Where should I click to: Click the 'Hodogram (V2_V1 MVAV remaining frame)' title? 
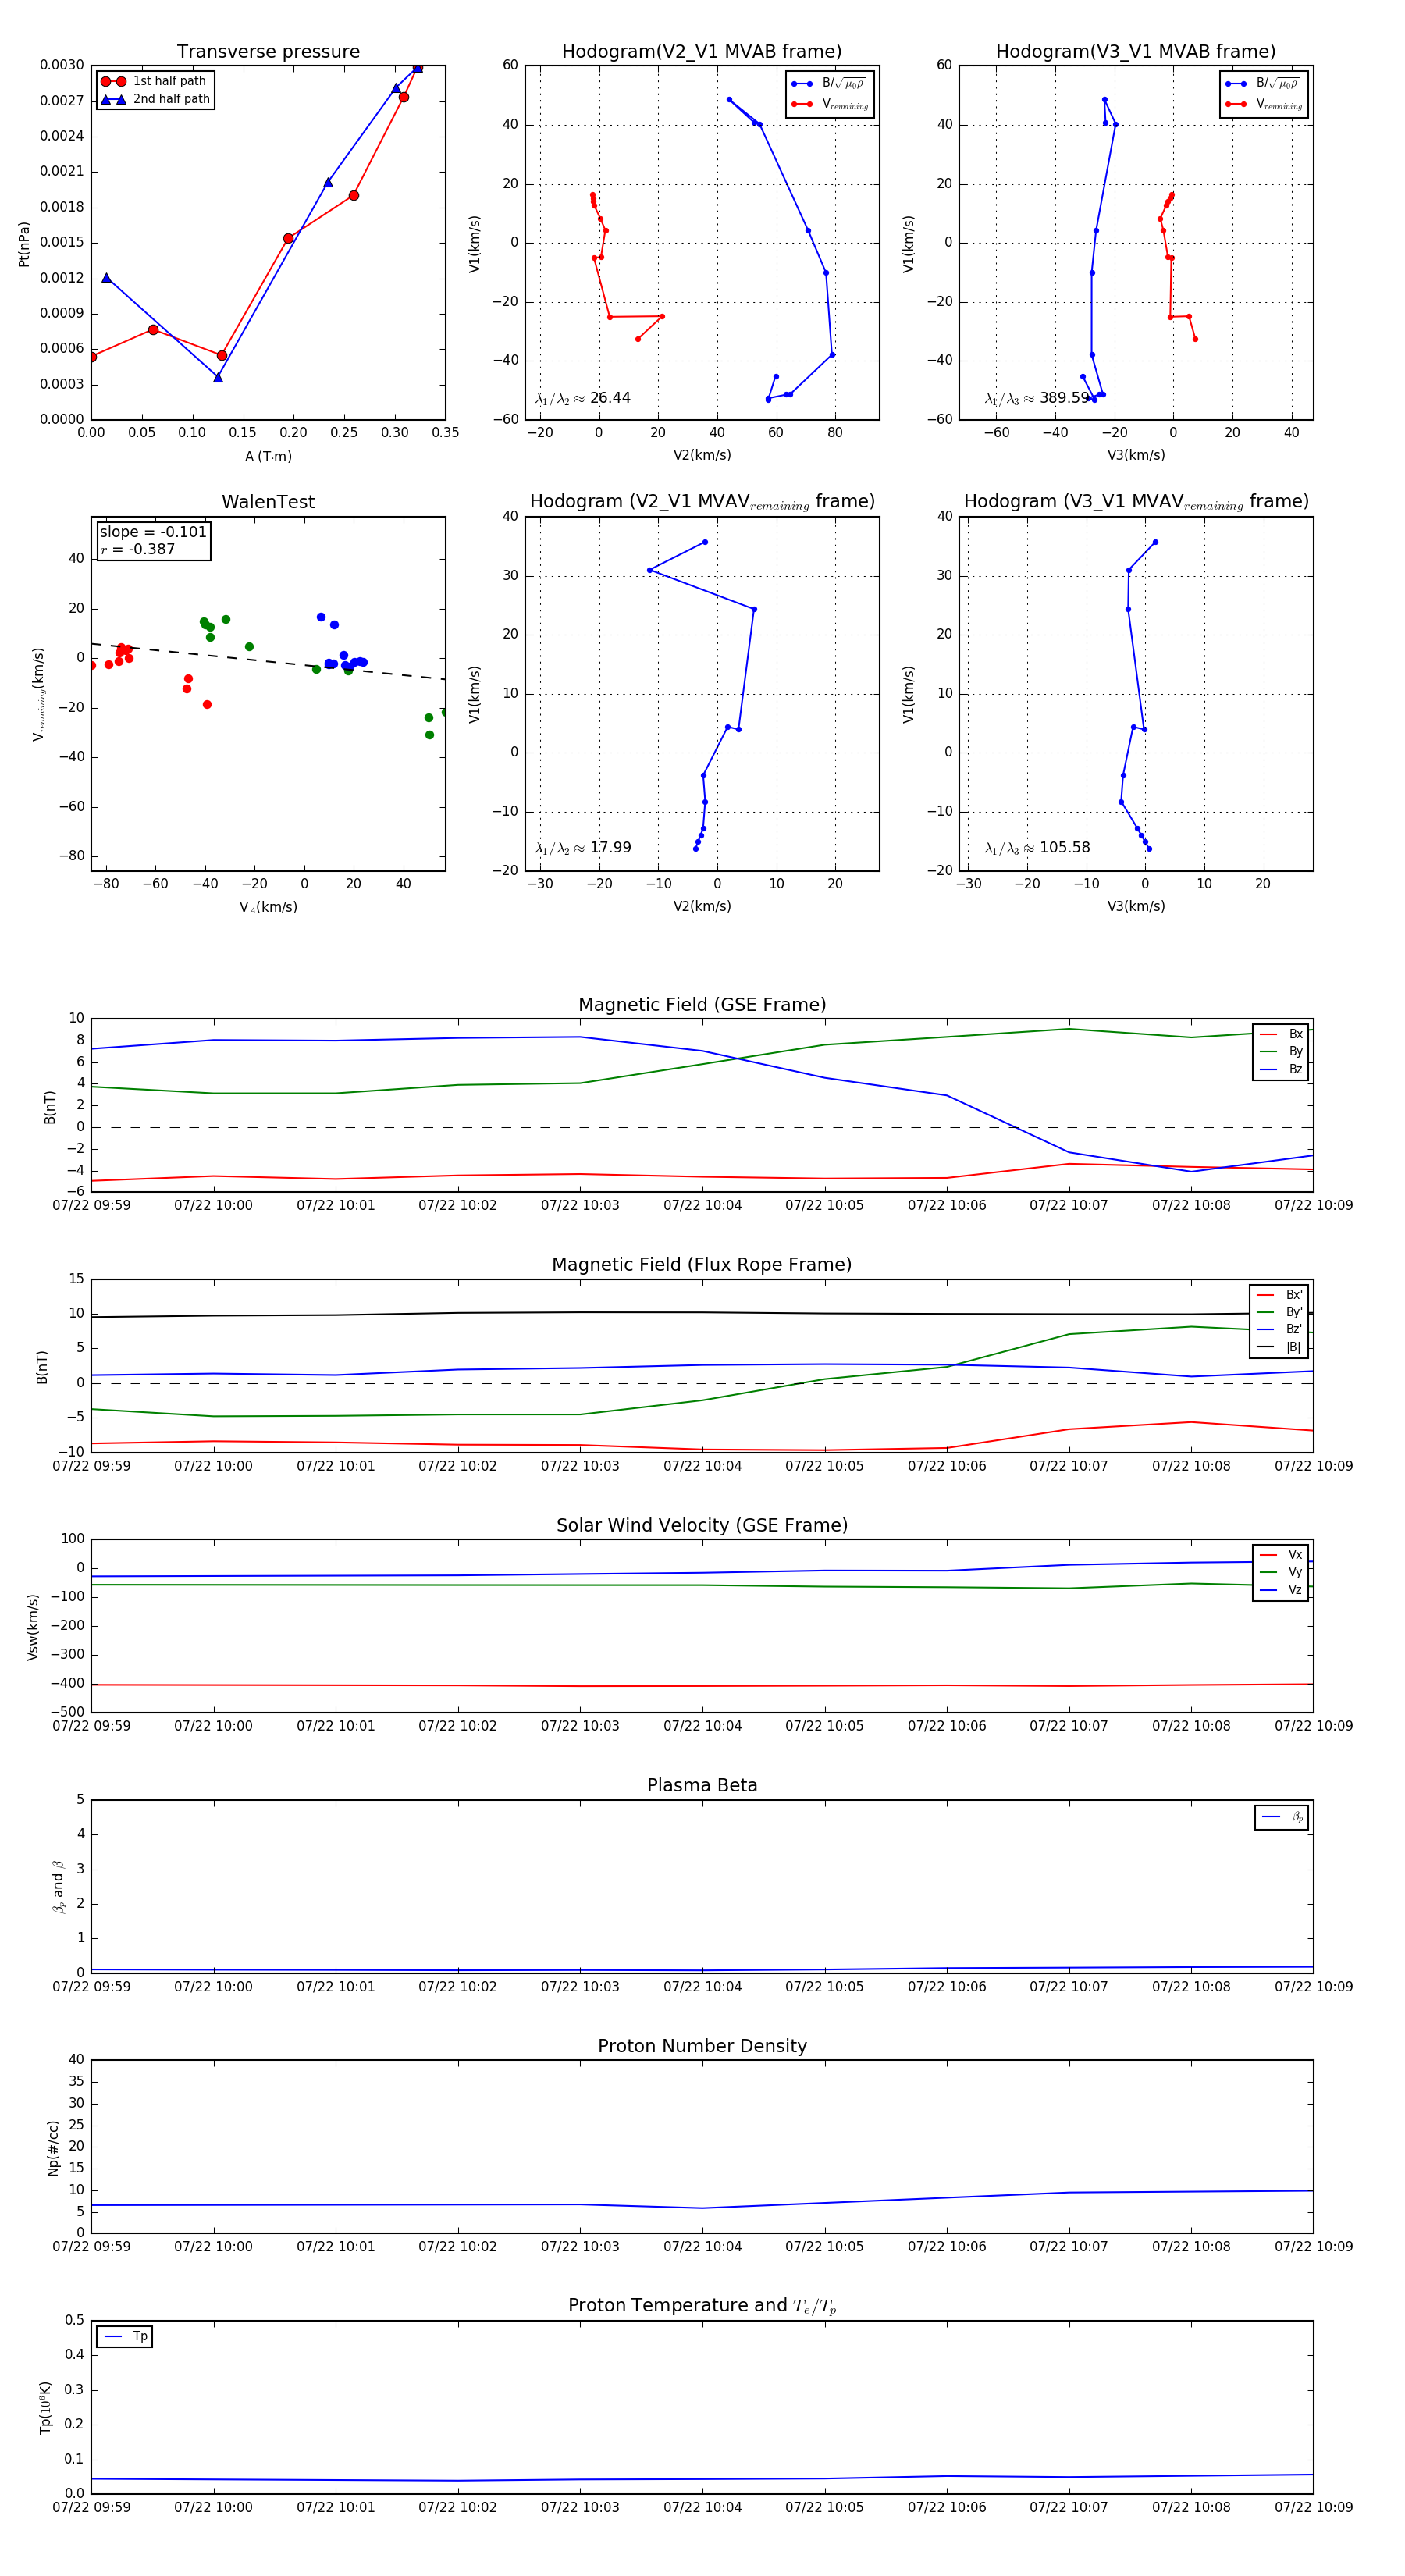pos(702,502)
